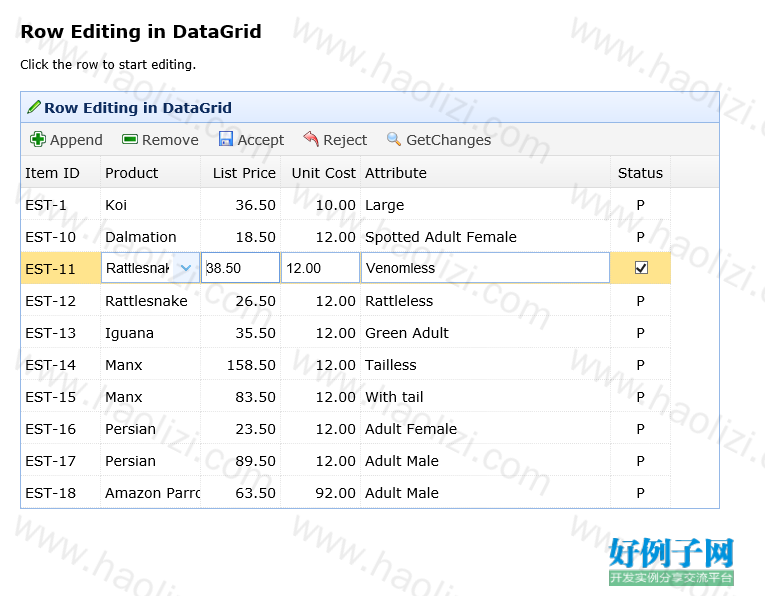
Task: Click the 83.50 list price cell
Action: [241, 396]
